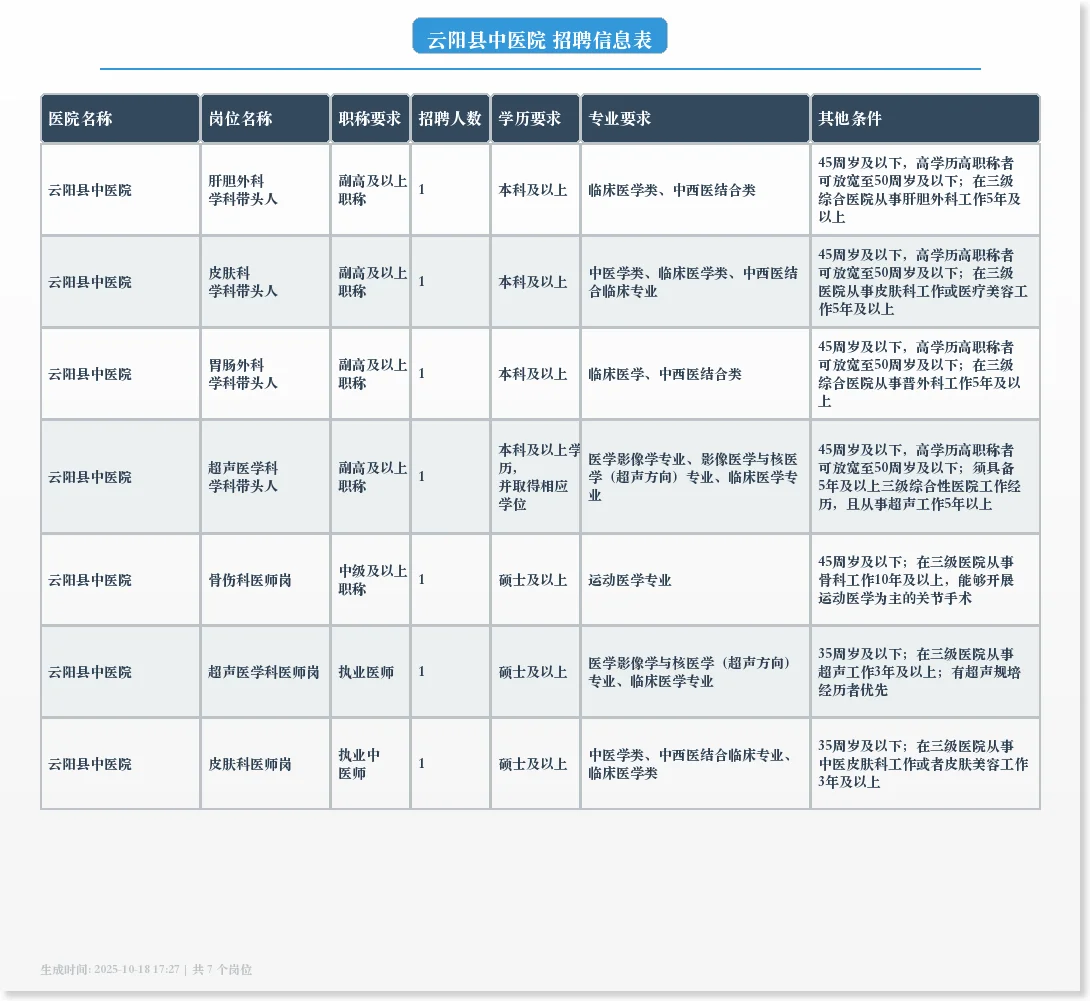Click recruit number 1 in 肝胆外科 row

(450, 190)
